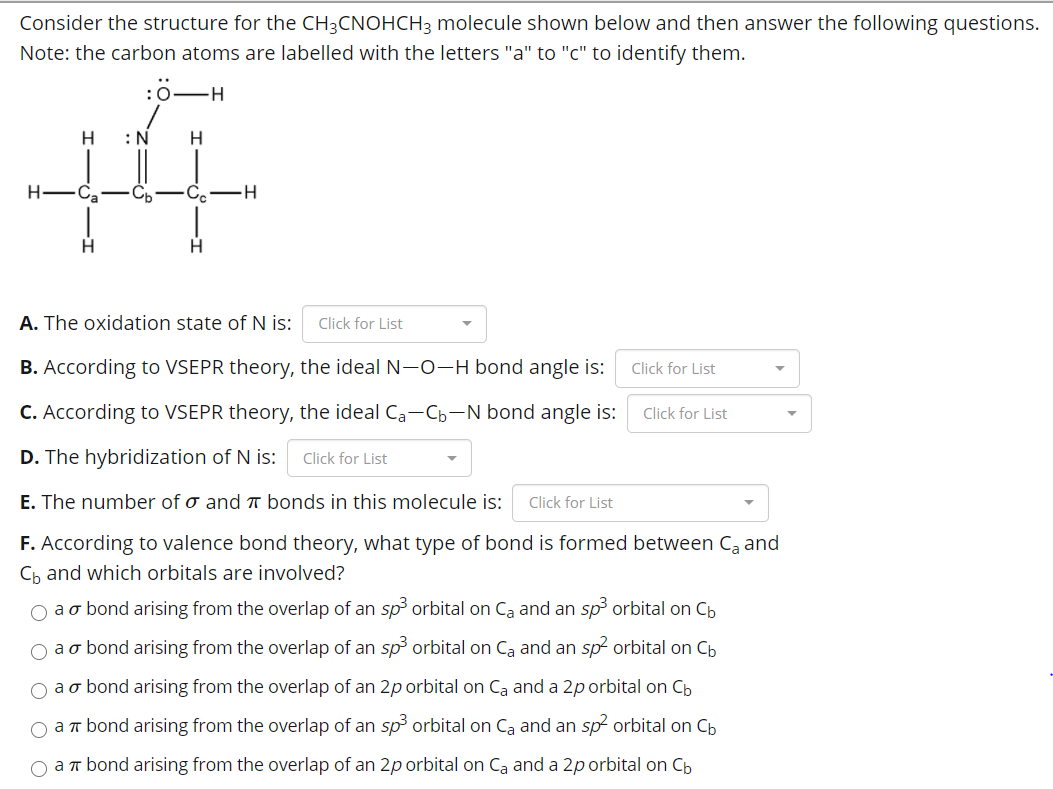
Task: Select the first sigma bond sp3-sp3 option
Action: click(x=39, y=610)
